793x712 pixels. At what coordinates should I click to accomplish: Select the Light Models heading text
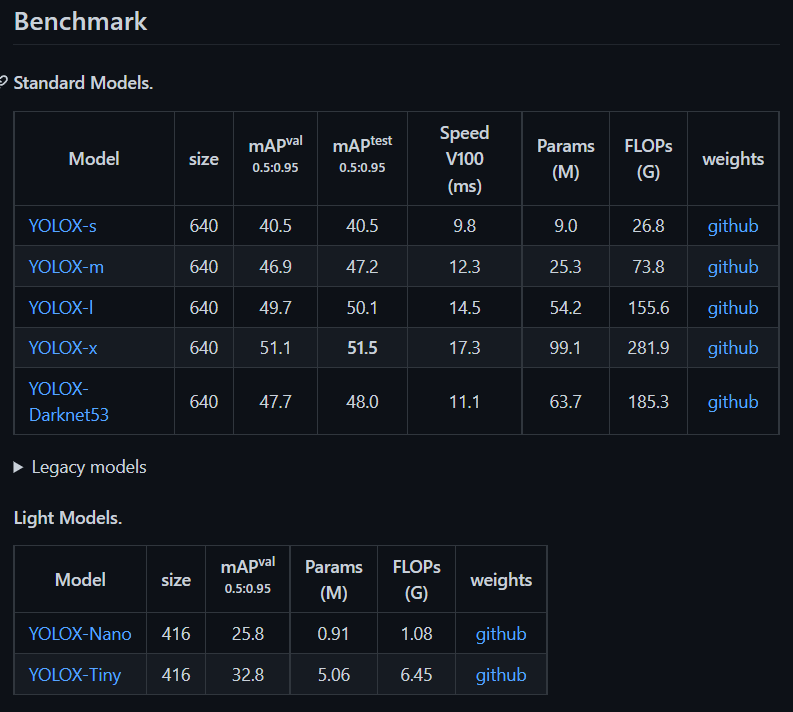(68, 518)
